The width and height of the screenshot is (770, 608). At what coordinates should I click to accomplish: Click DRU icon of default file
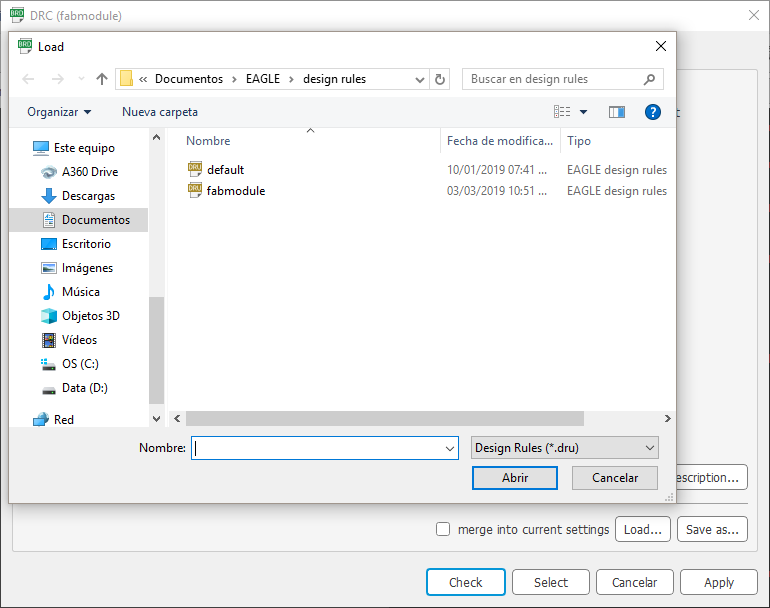point(195,169)
